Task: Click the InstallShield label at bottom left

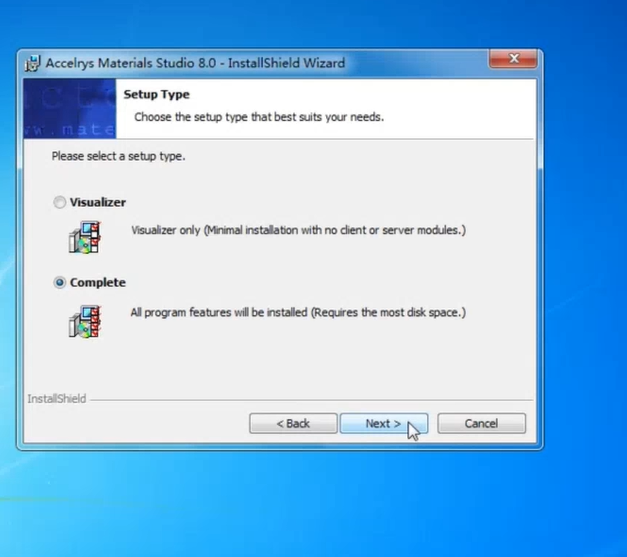Action: (x=57, y=399)
